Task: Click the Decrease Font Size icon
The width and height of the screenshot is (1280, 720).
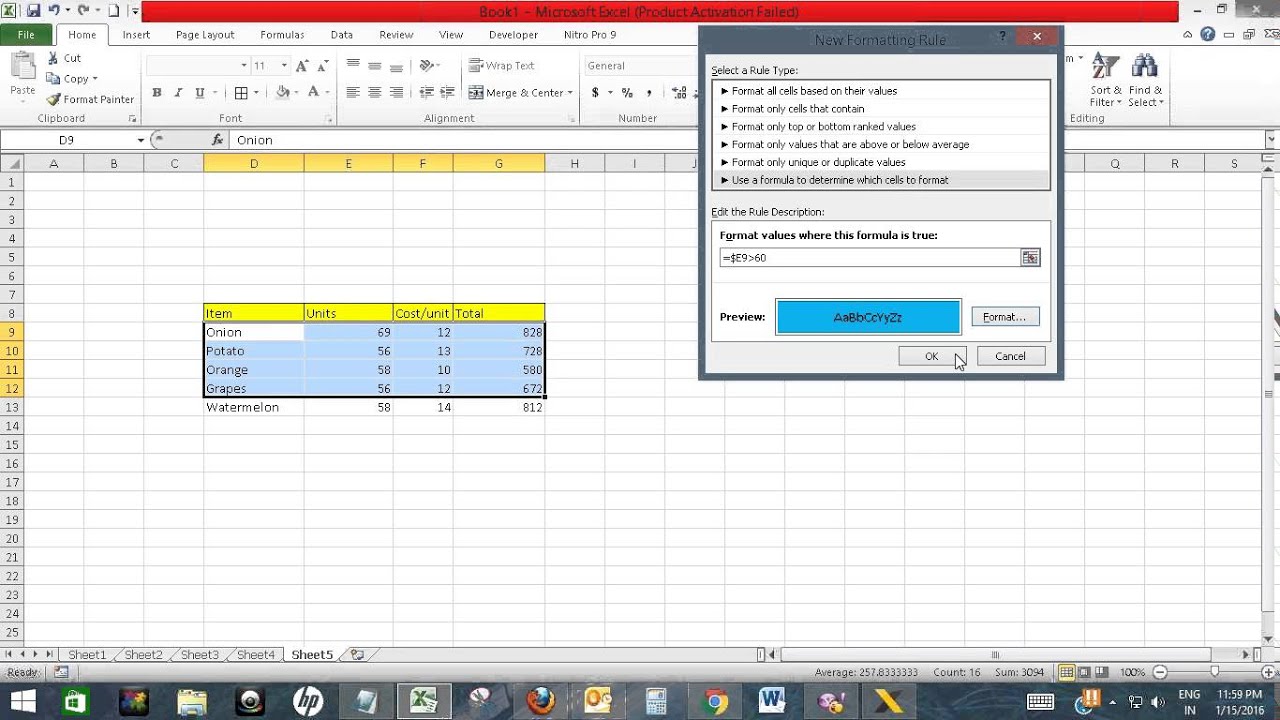Action: point(323,65)
